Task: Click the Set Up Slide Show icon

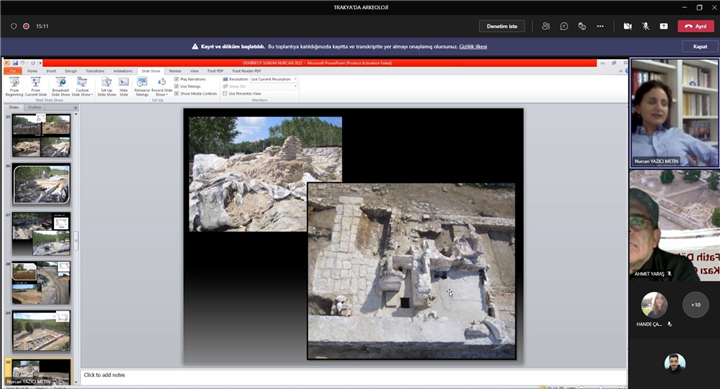Action: point(106,86)
